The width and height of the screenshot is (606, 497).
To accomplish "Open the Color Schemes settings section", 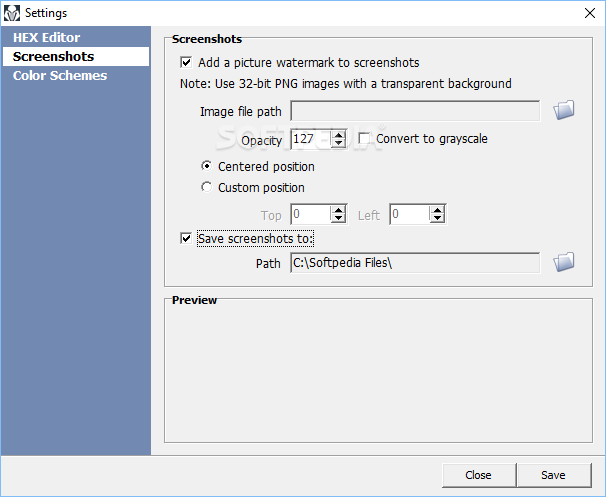I will pyautogui.click(x=76, y=75).
